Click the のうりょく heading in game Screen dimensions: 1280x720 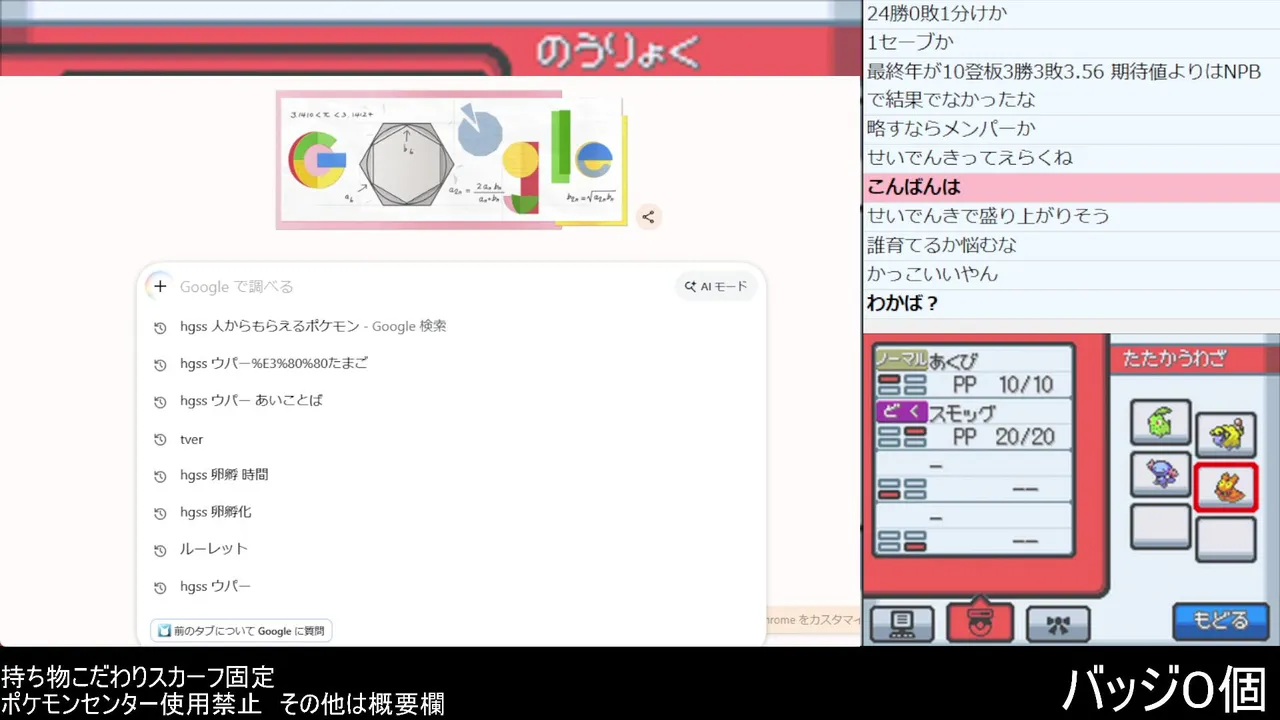(x=618, y=52)
